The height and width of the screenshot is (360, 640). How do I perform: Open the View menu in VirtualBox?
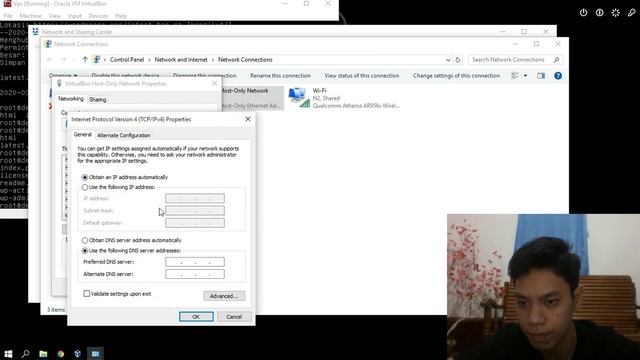[55, 16]
